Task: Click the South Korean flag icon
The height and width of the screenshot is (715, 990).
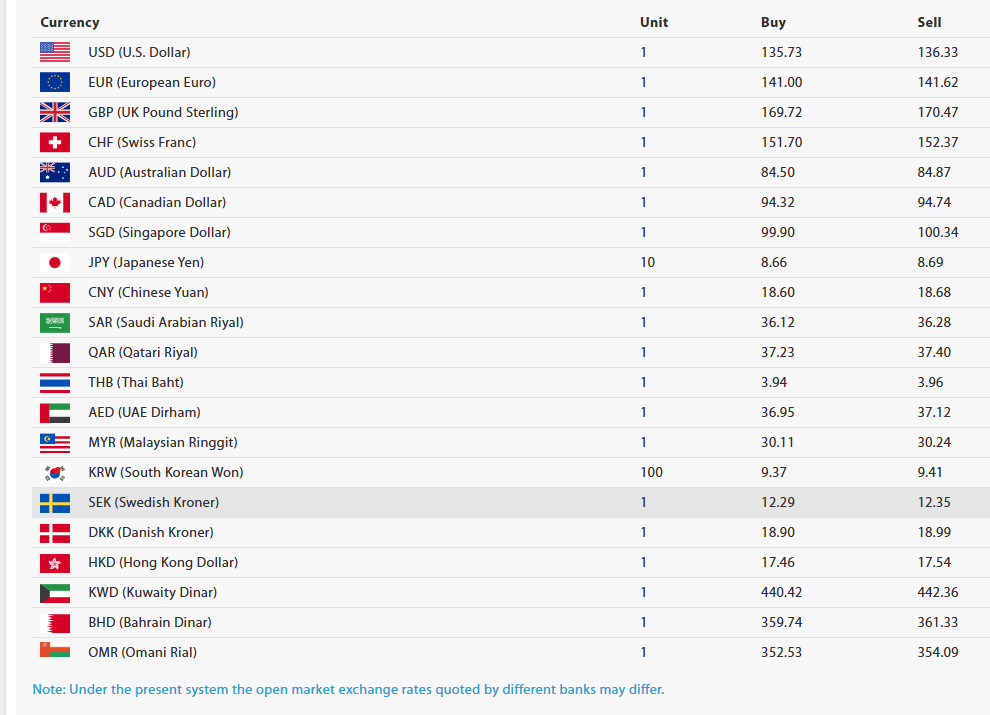Action: pyautogui.click(x=55, y=472)
